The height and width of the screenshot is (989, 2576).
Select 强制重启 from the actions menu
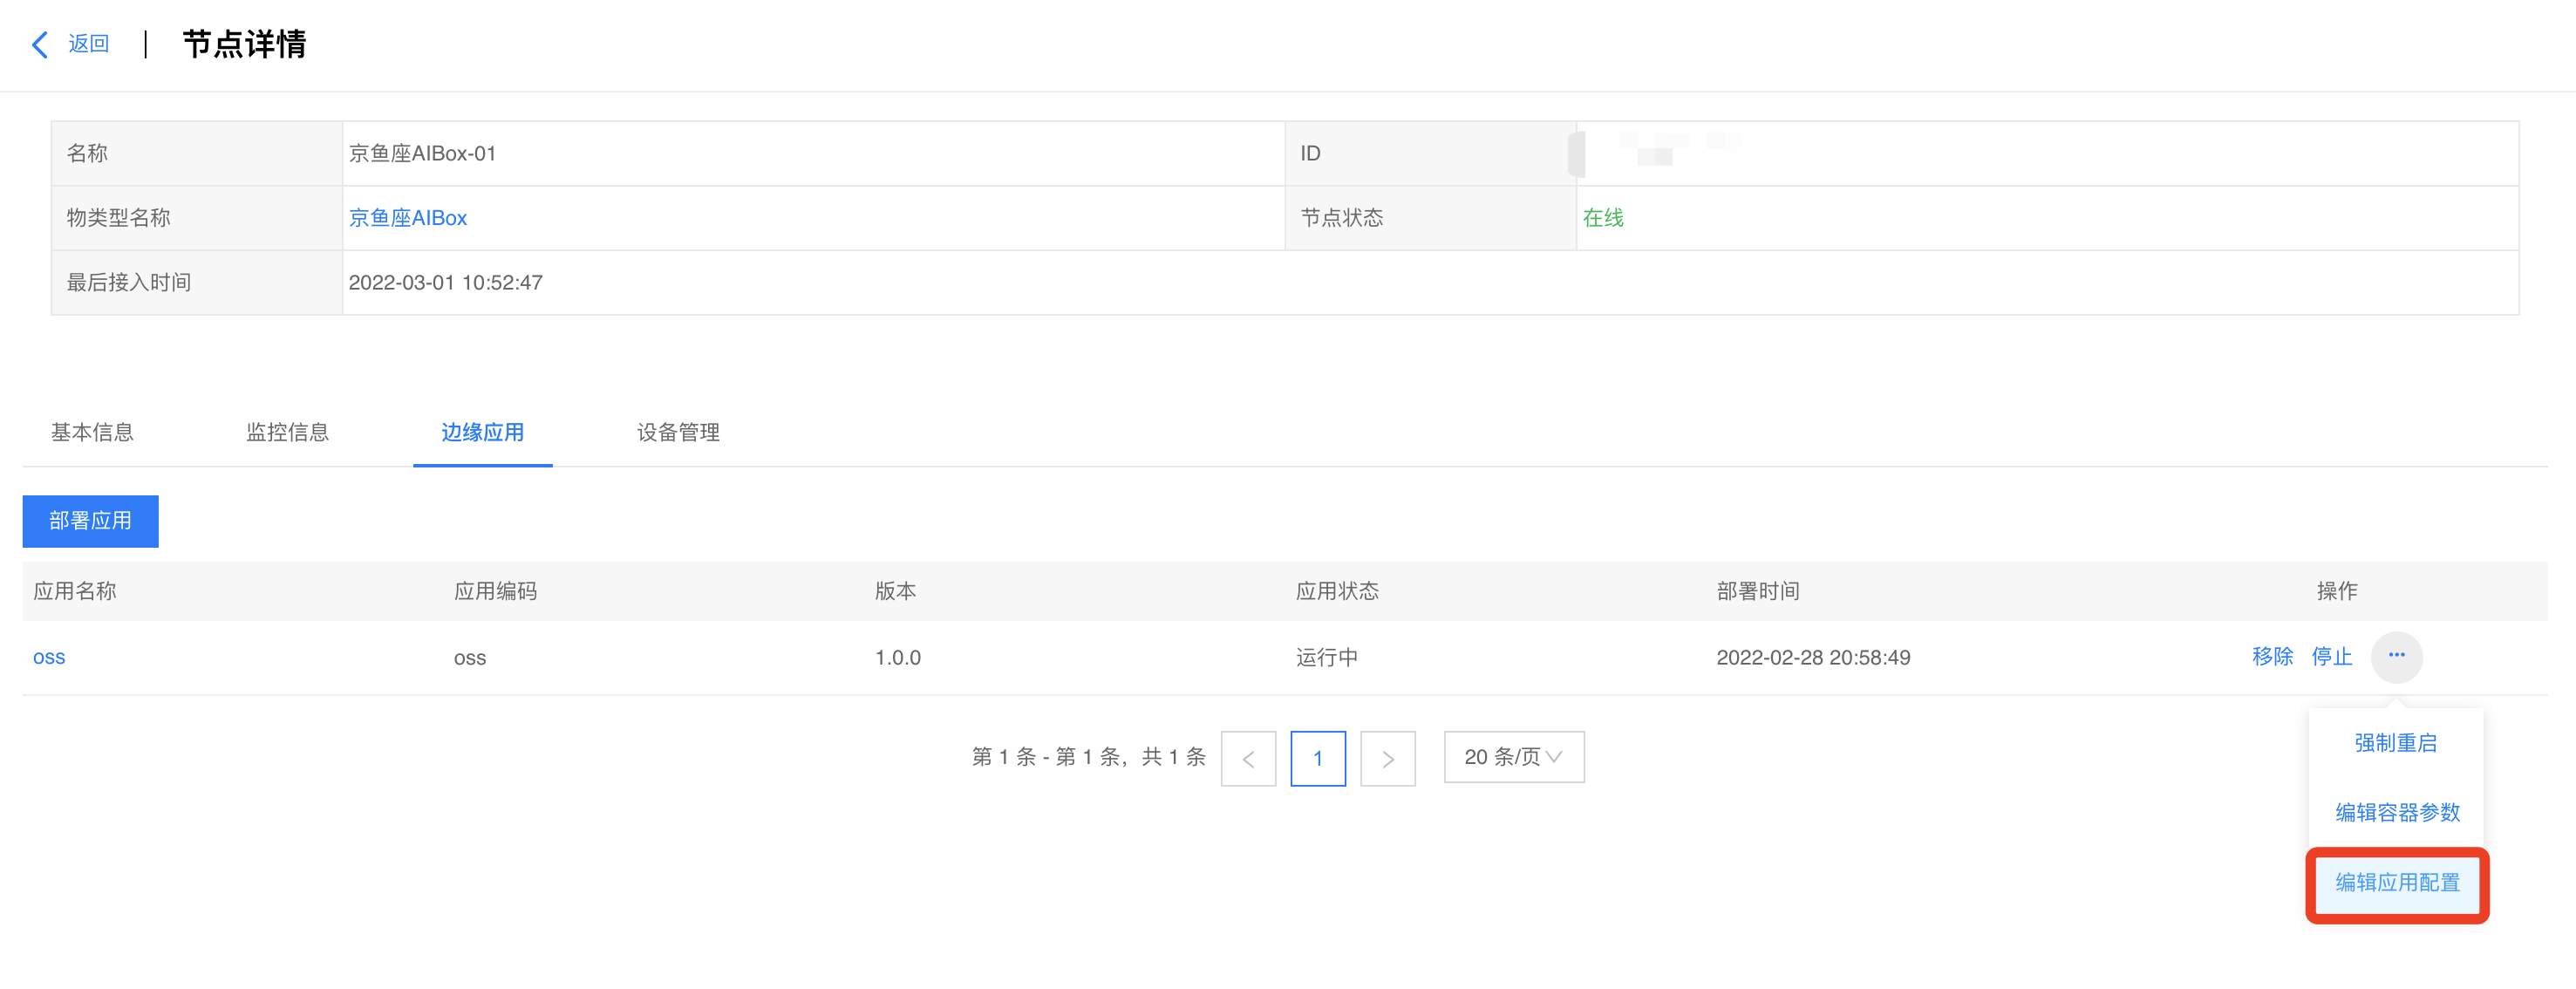tap(2395, 743)
